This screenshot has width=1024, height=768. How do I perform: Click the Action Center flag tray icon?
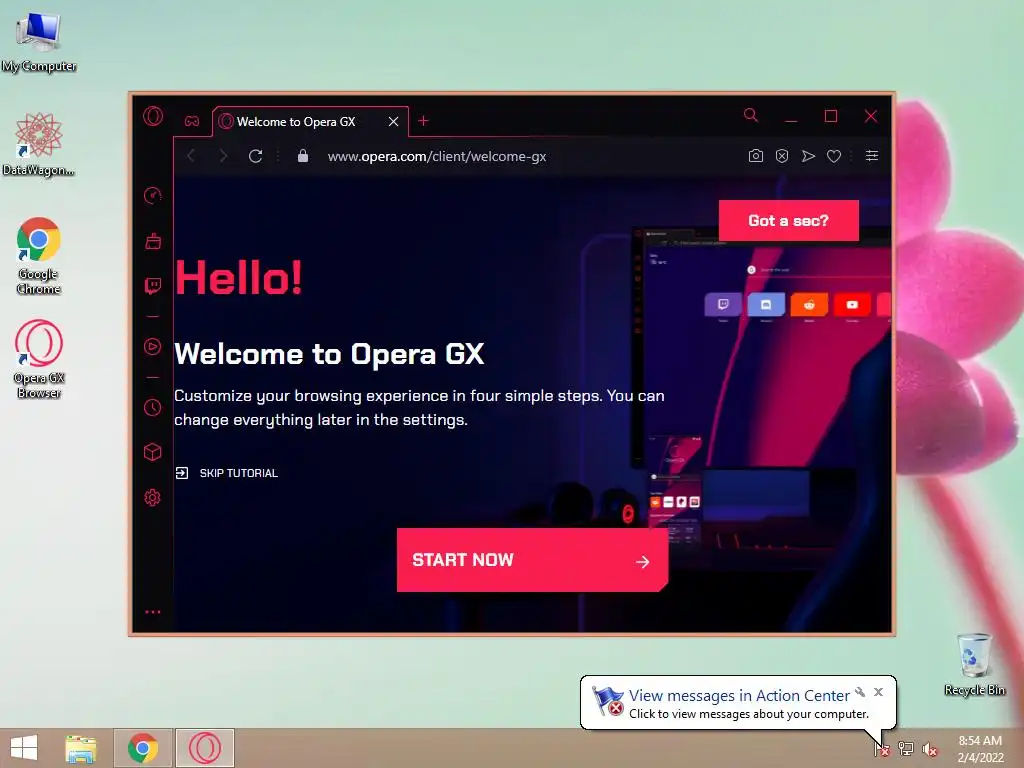[x=882, y=749]
